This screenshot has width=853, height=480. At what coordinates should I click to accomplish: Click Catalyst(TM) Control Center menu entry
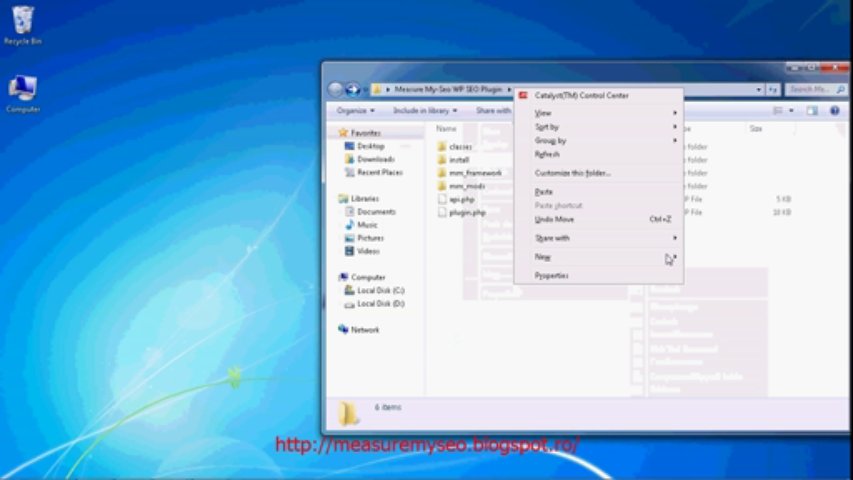tap(581, 96)
